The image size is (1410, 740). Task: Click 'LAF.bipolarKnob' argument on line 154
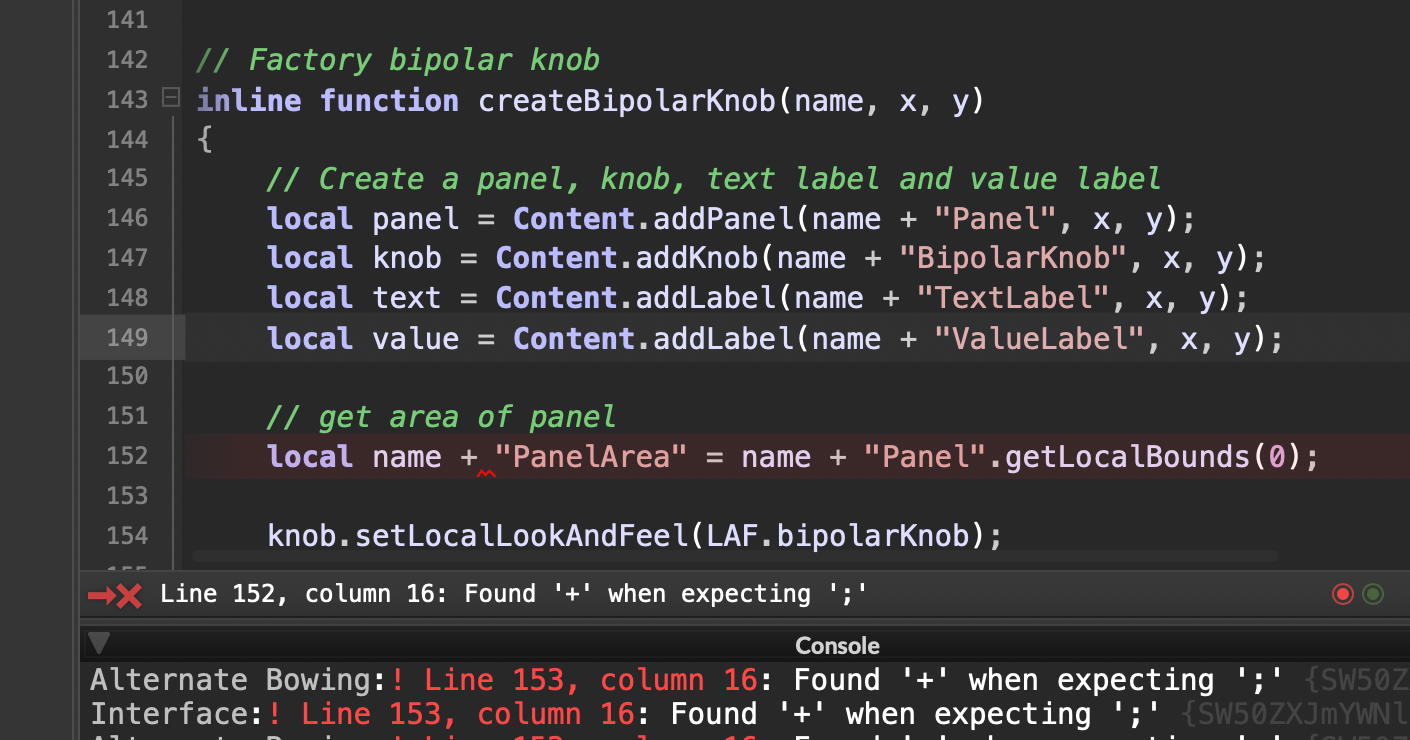(x=838, y=536)
